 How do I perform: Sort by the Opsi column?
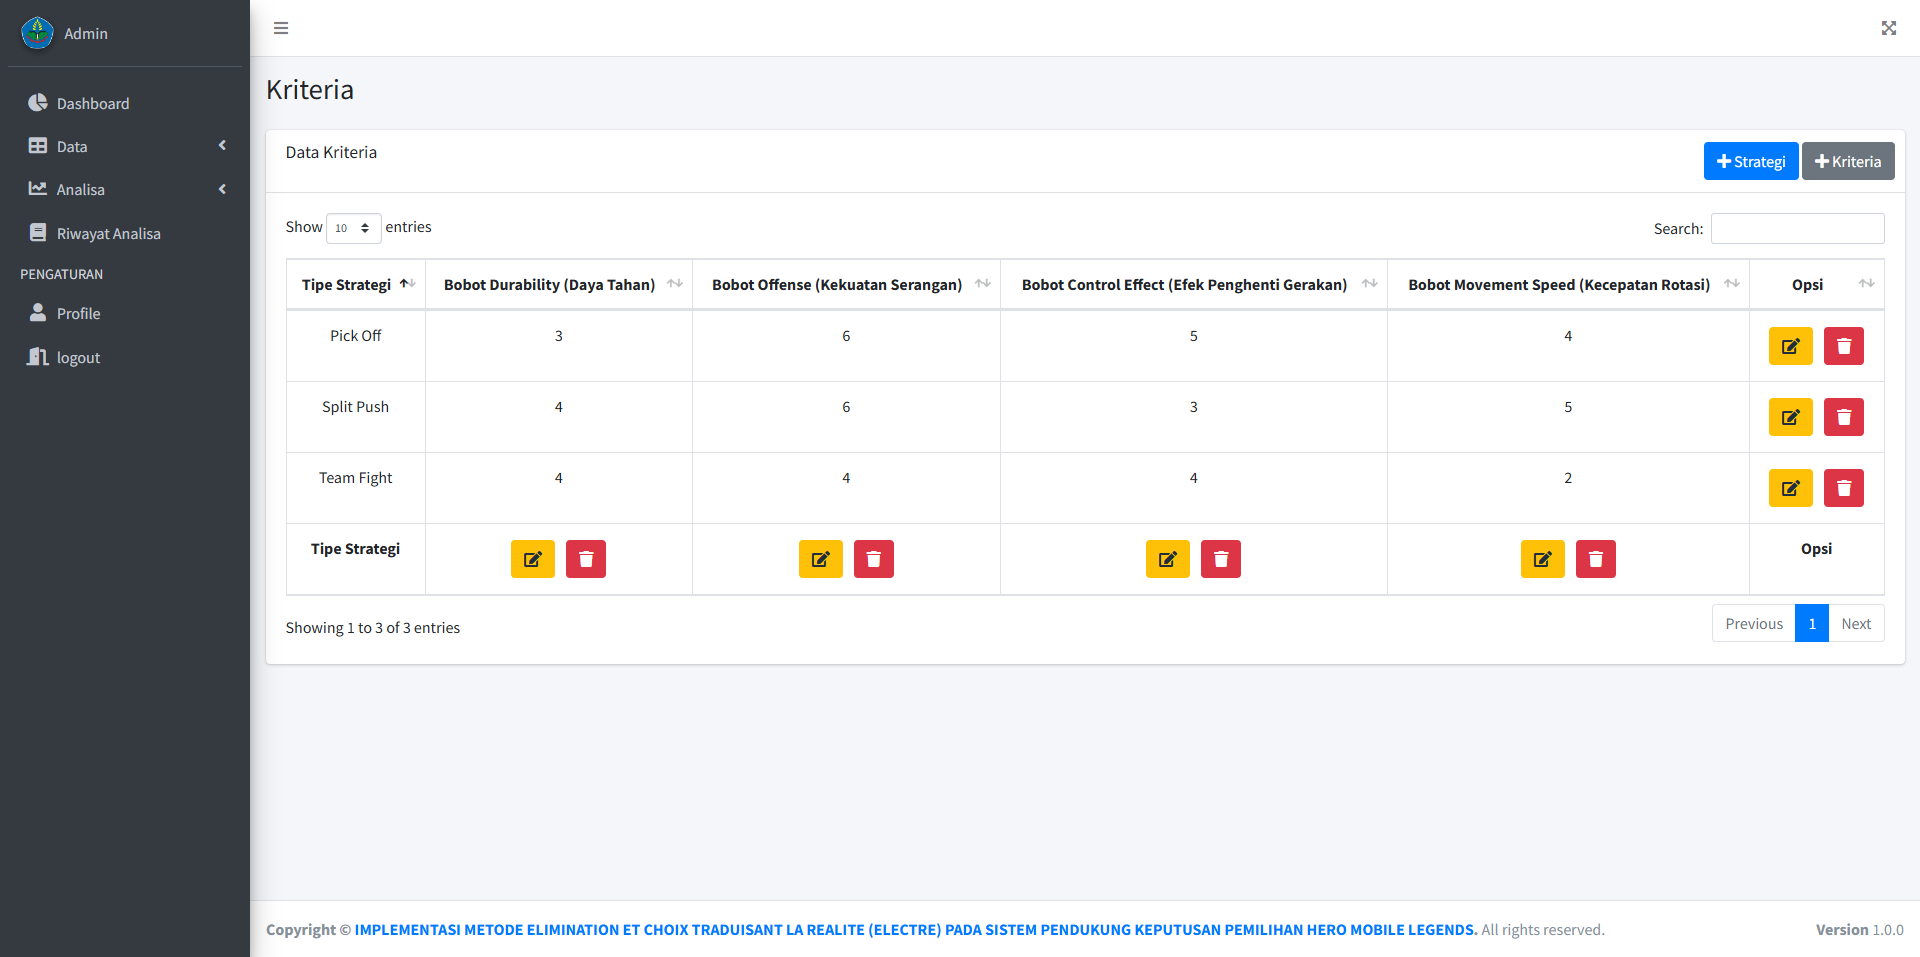point(1817,285)
